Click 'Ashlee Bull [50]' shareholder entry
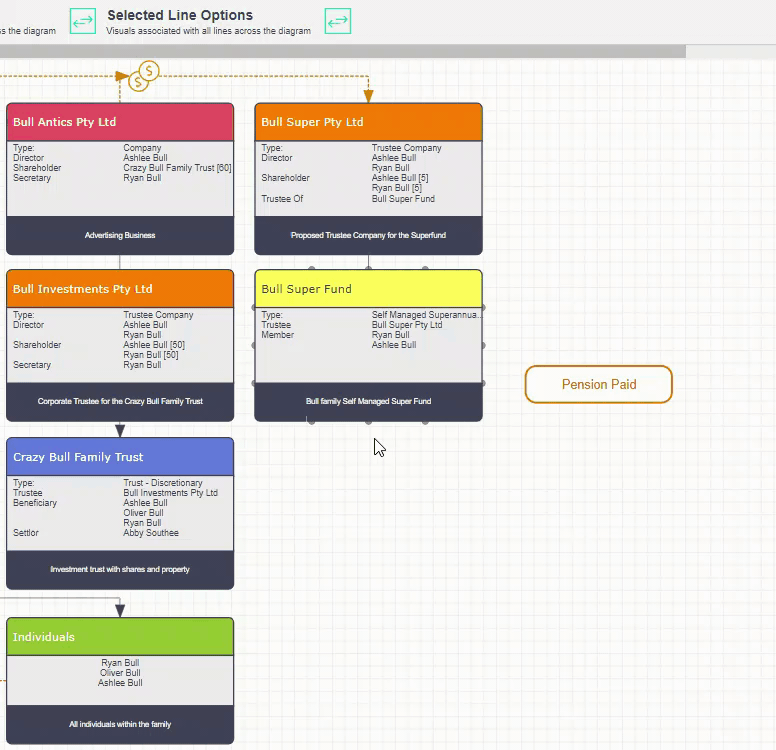 tap(154, 345)
